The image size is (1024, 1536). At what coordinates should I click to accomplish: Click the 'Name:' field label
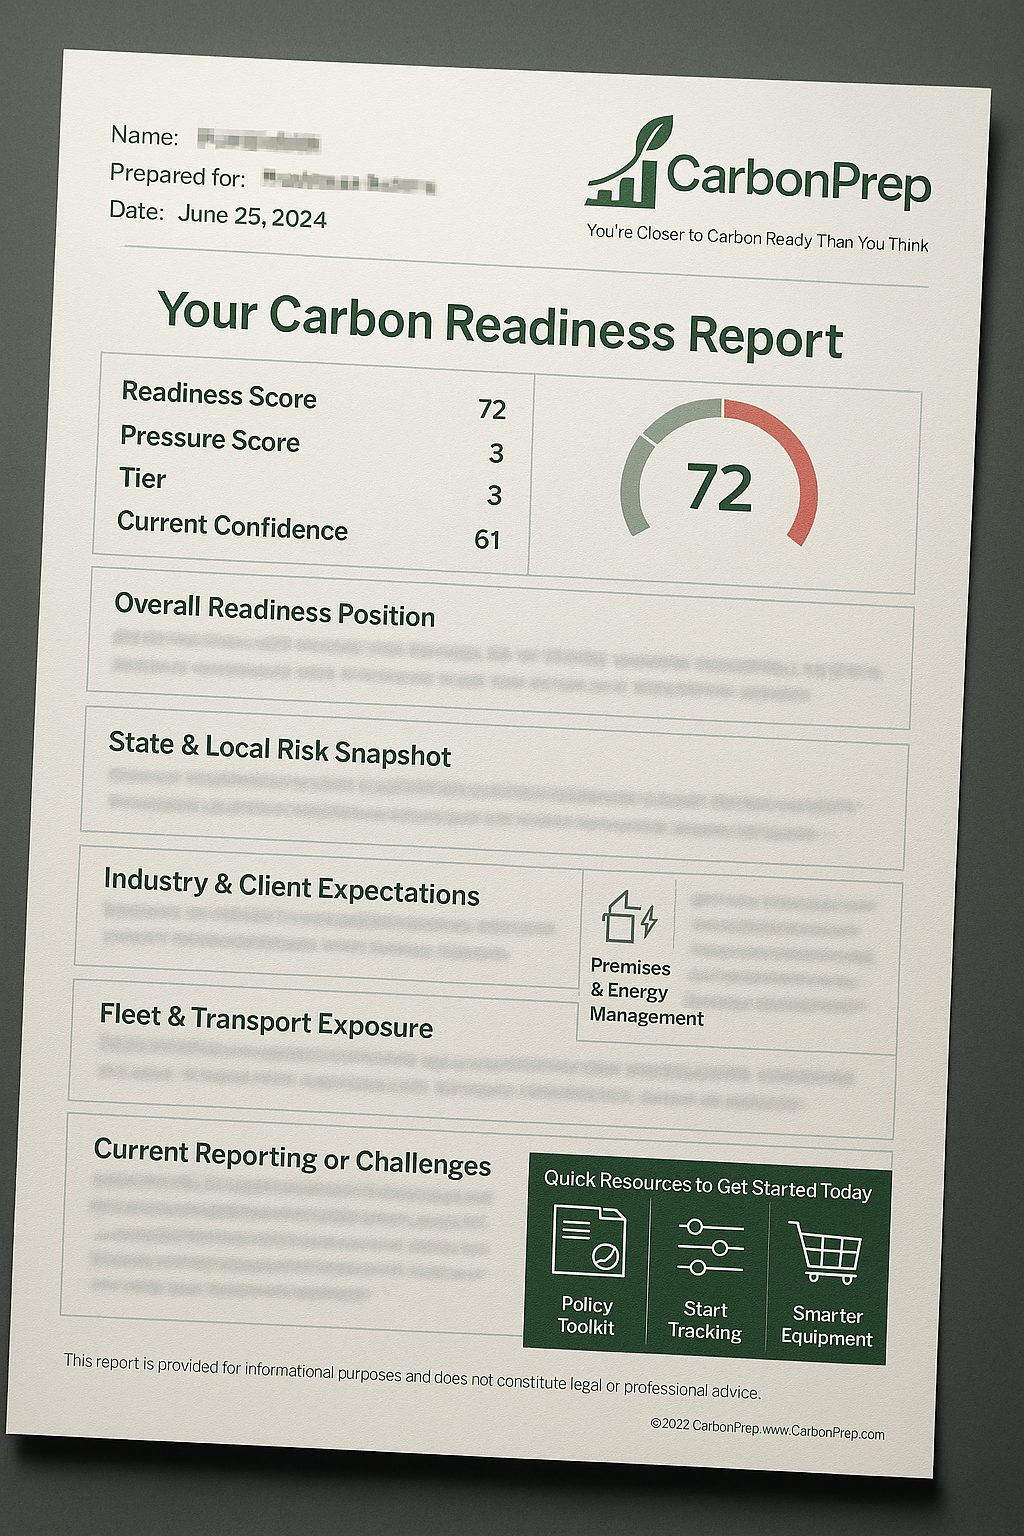(145, 135)
